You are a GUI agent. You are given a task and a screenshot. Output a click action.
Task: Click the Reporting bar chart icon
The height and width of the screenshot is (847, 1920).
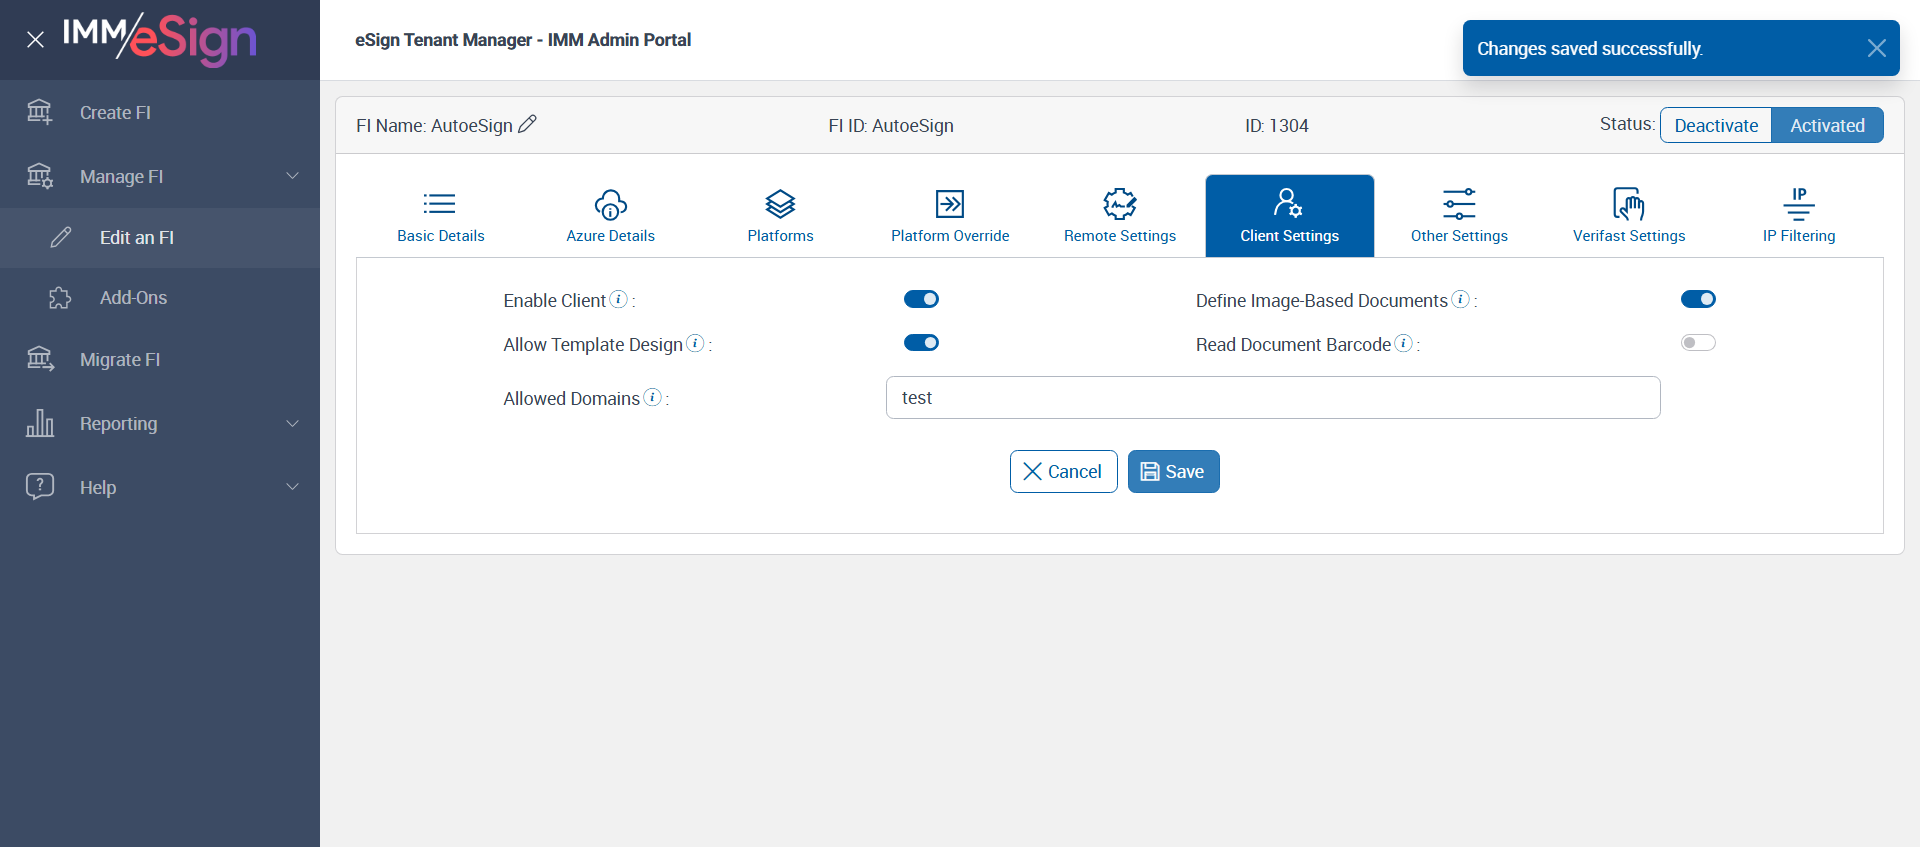pyautogui.click(x=40, y=423)
